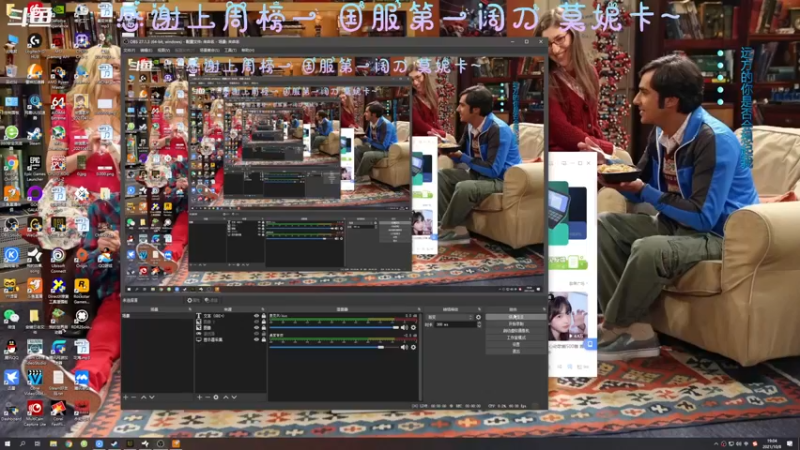Open the 文件(F) menu in OBS
Image resolution: width=800 pixels, height=450 pixels.
[129, 51]
